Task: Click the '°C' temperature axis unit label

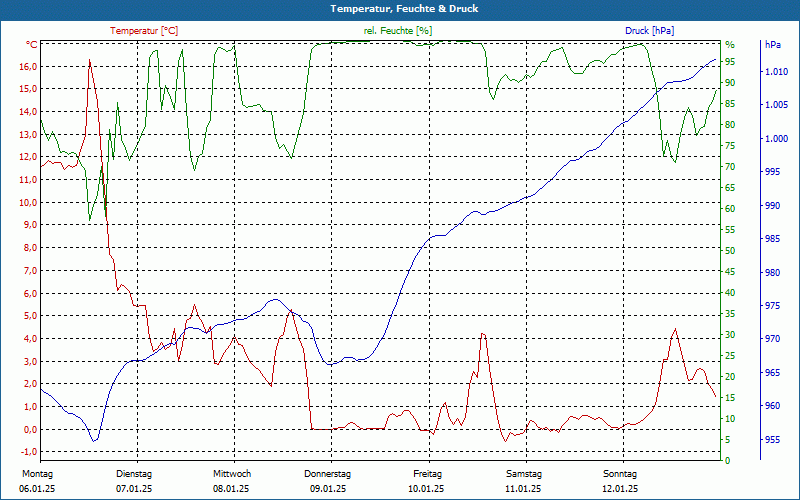Action: coord(32,45)
